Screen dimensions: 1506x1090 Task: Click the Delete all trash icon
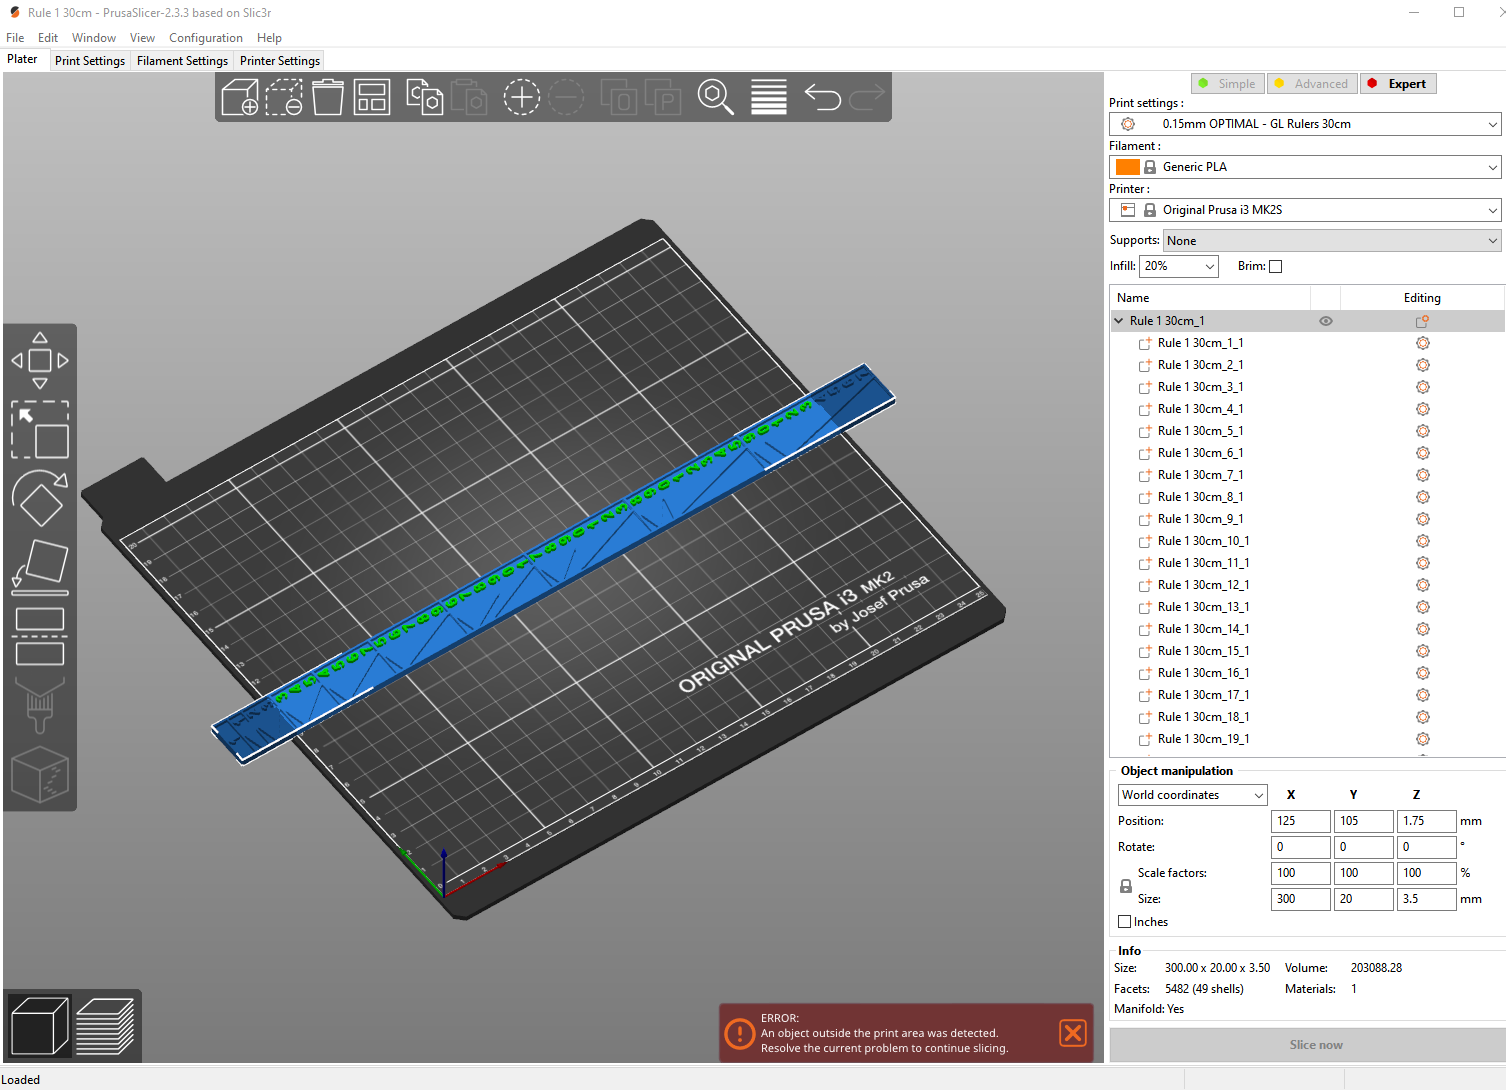328,98
